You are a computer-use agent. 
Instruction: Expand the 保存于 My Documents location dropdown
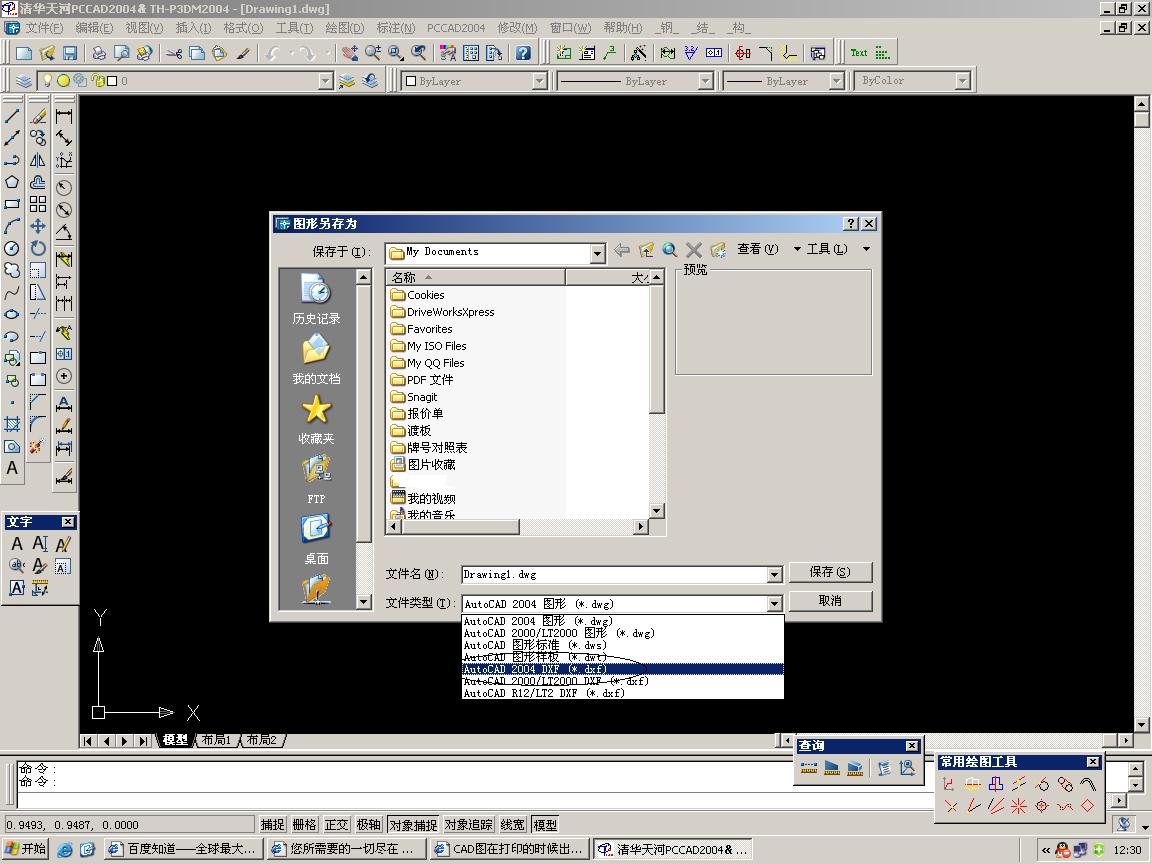pos(598,253)
